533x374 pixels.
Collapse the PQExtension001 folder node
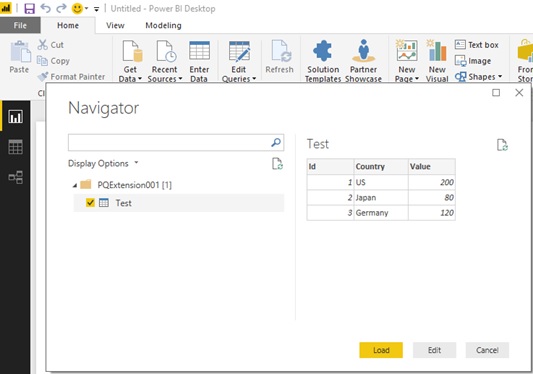pos(75,185)
